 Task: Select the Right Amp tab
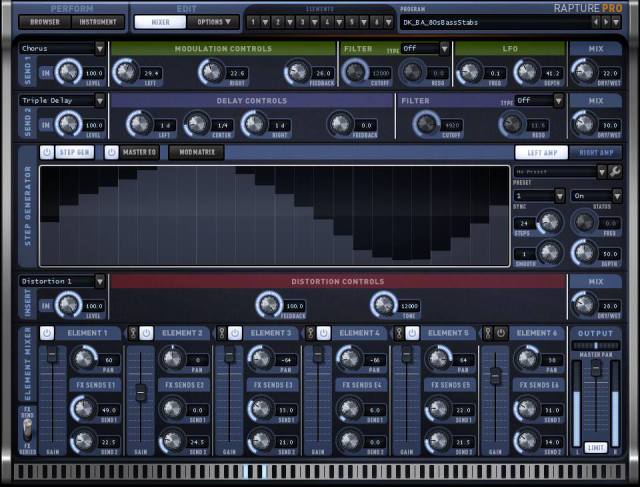pyautogui.click(x=596, y=153)
